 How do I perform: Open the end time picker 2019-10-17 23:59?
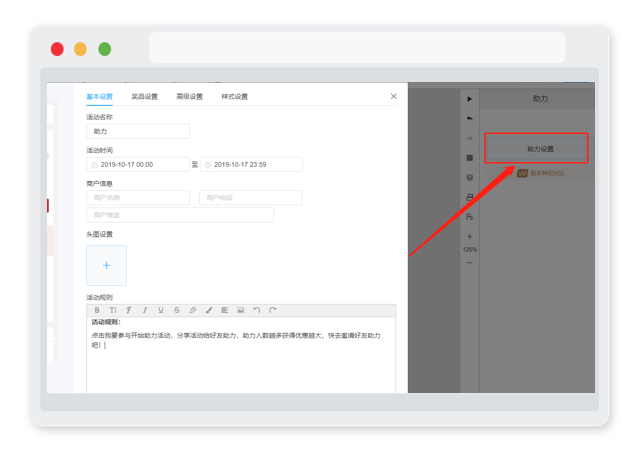pos(251,165)
